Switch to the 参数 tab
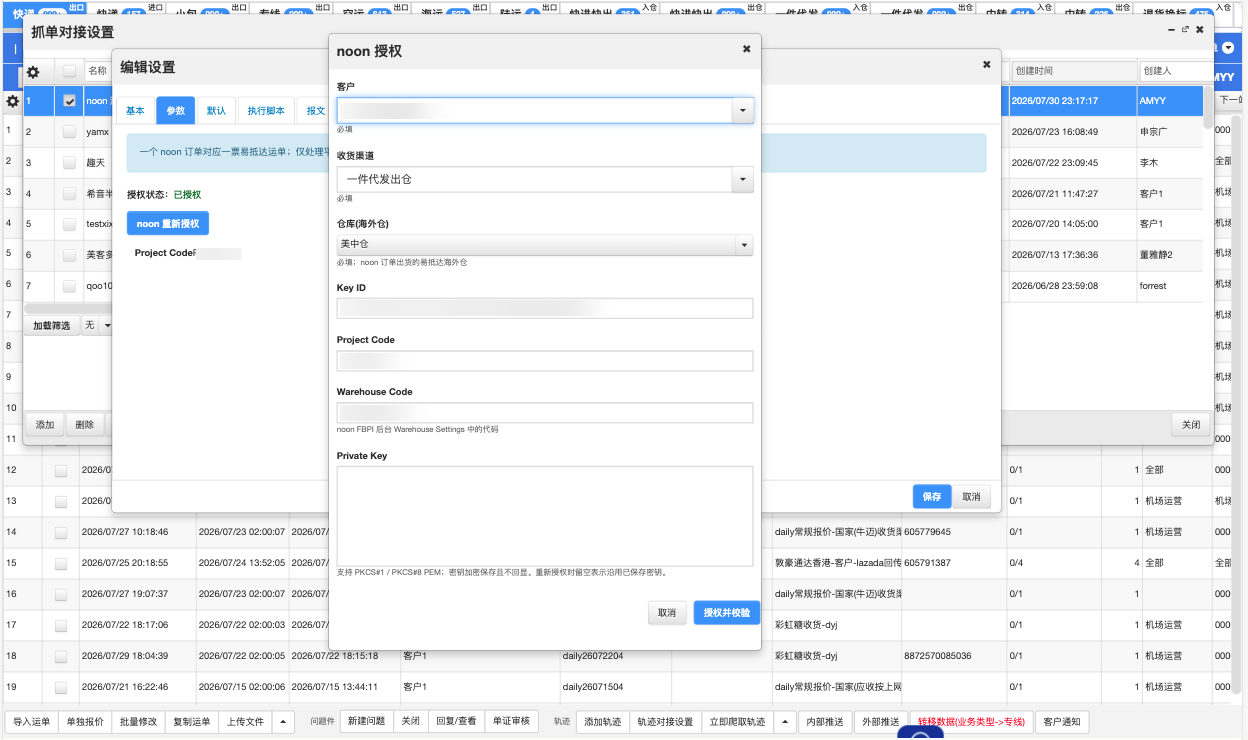This screenshot has width=1248, height=740. pos(176,111)
